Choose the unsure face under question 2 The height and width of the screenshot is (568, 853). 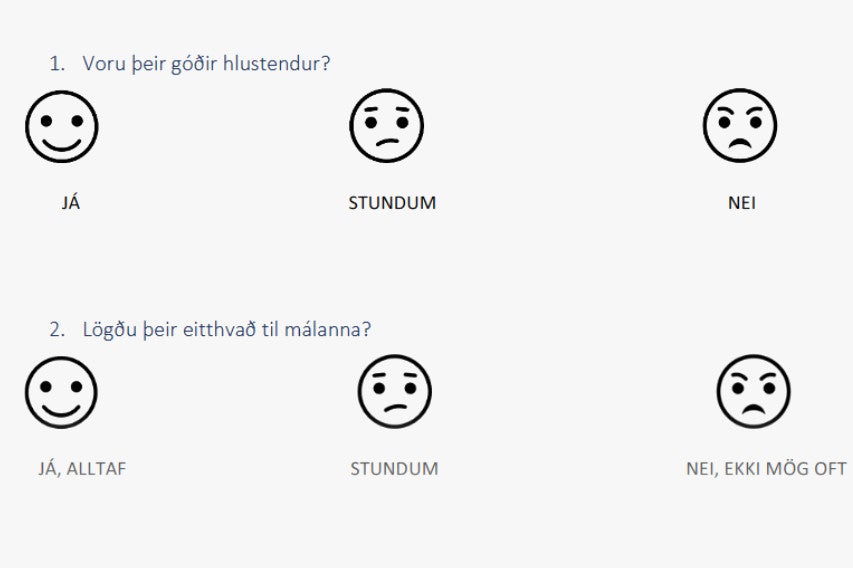(x=394, y=391)
